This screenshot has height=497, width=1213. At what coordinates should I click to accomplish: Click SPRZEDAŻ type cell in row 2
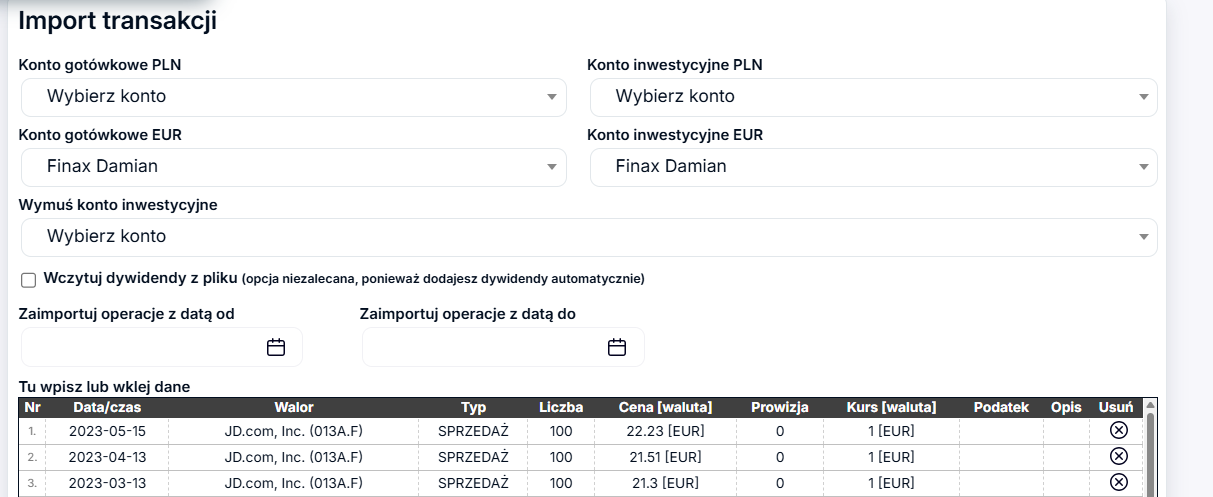pyautogui.click(x=473, y=457)
